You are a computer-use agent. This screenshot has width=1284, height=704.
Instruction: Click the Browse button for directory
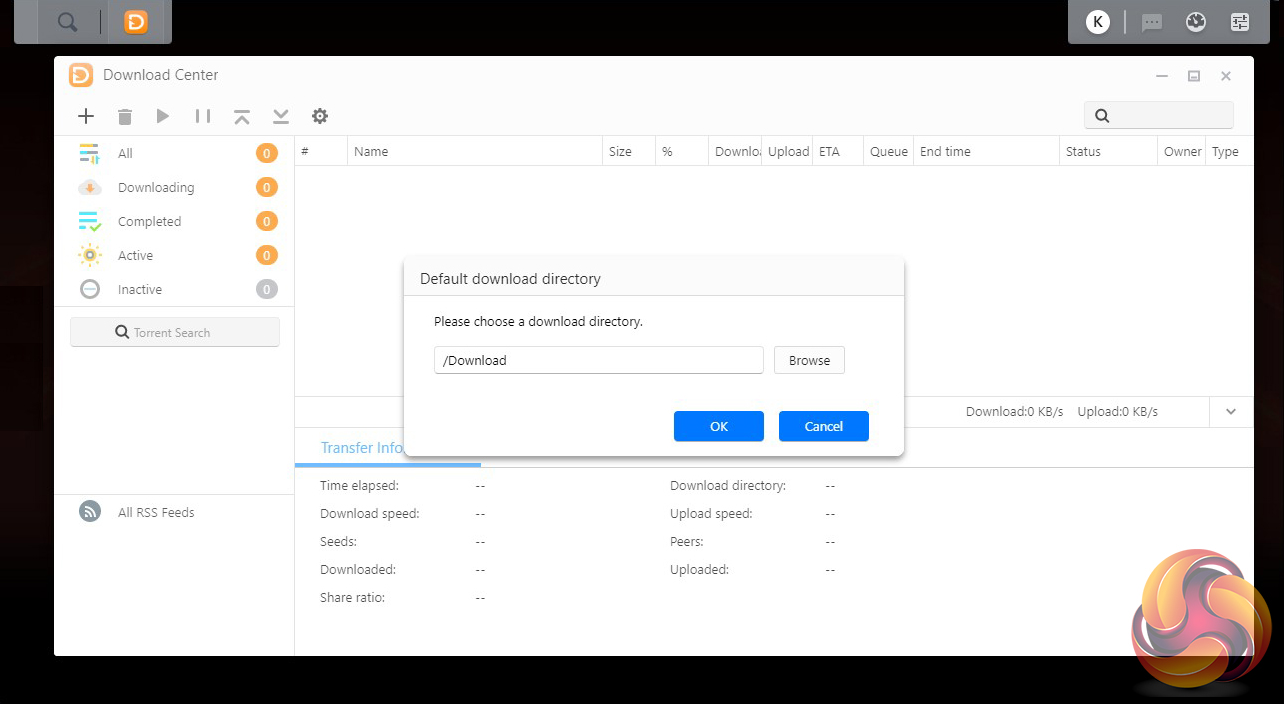pos(809,360)
